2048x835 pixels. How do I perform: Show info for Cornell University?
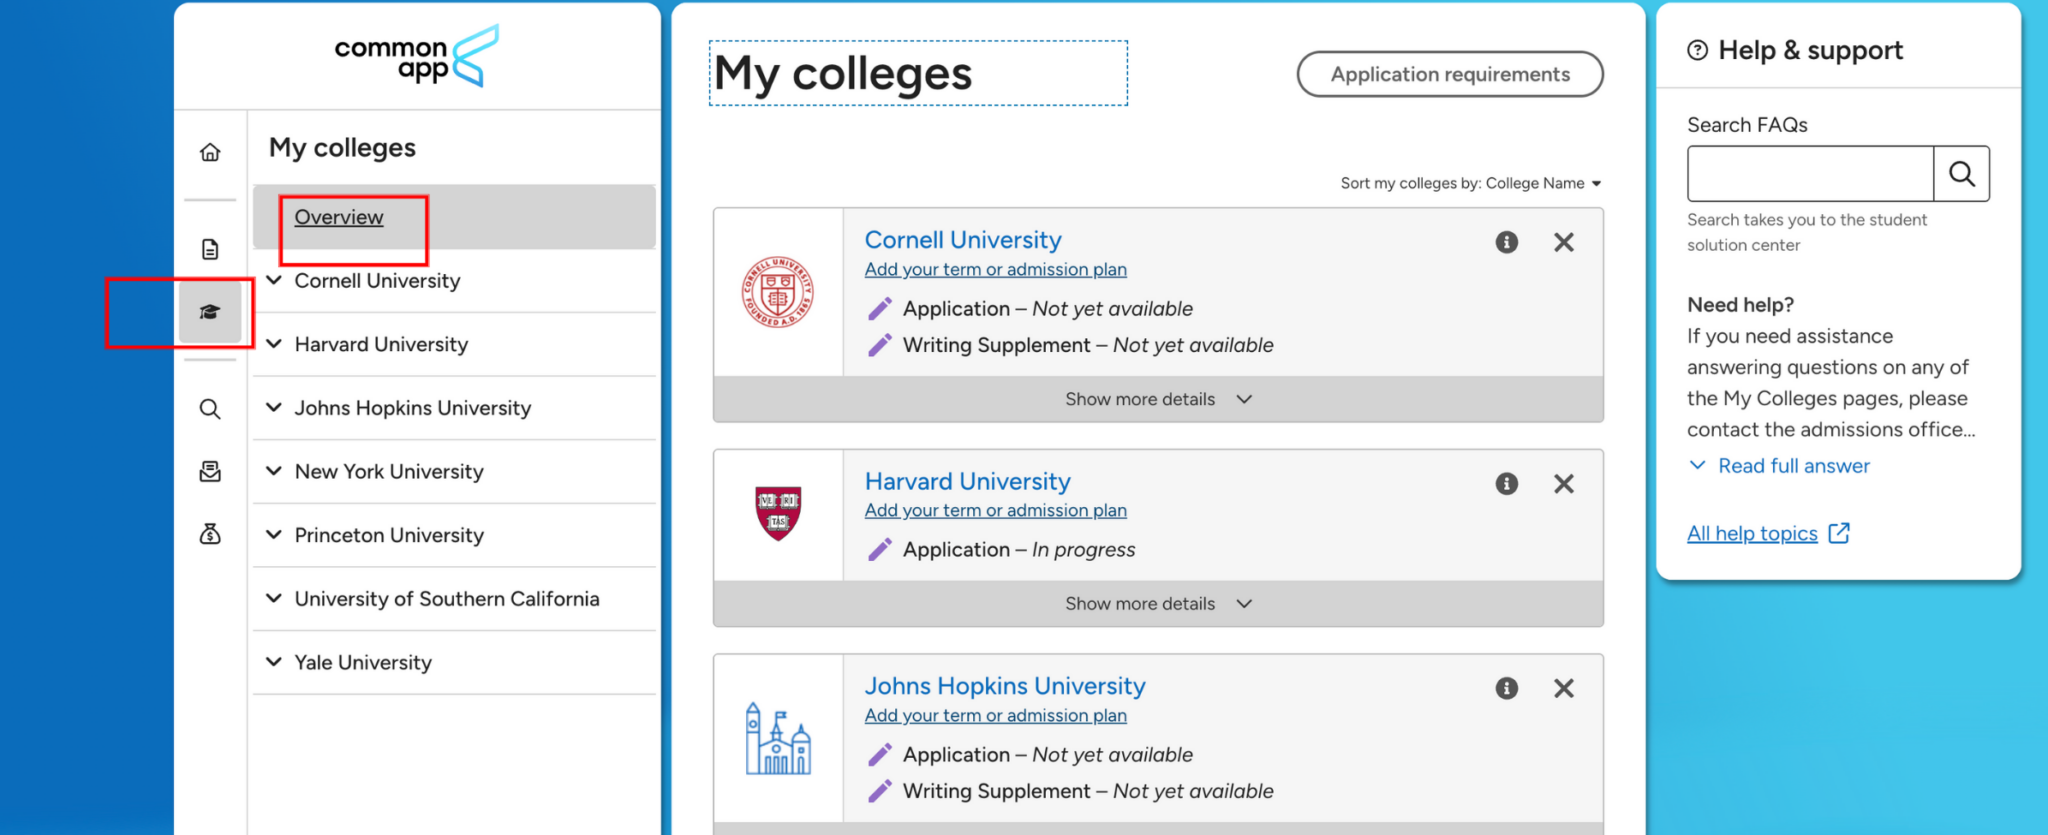click(x=1507, y=242)
